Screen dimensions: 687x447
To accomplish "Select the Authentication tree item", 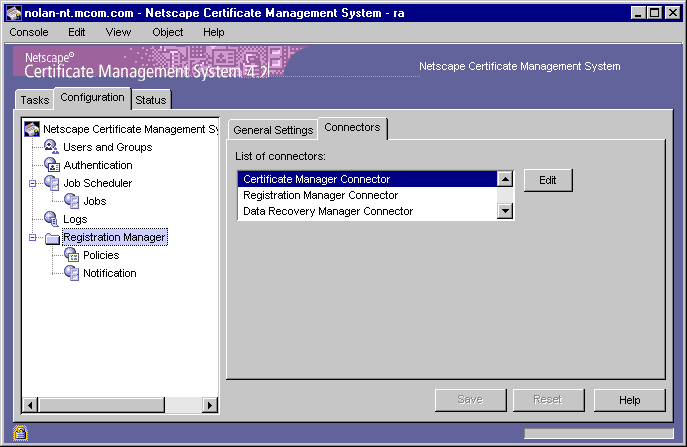I will coord(98,165).
